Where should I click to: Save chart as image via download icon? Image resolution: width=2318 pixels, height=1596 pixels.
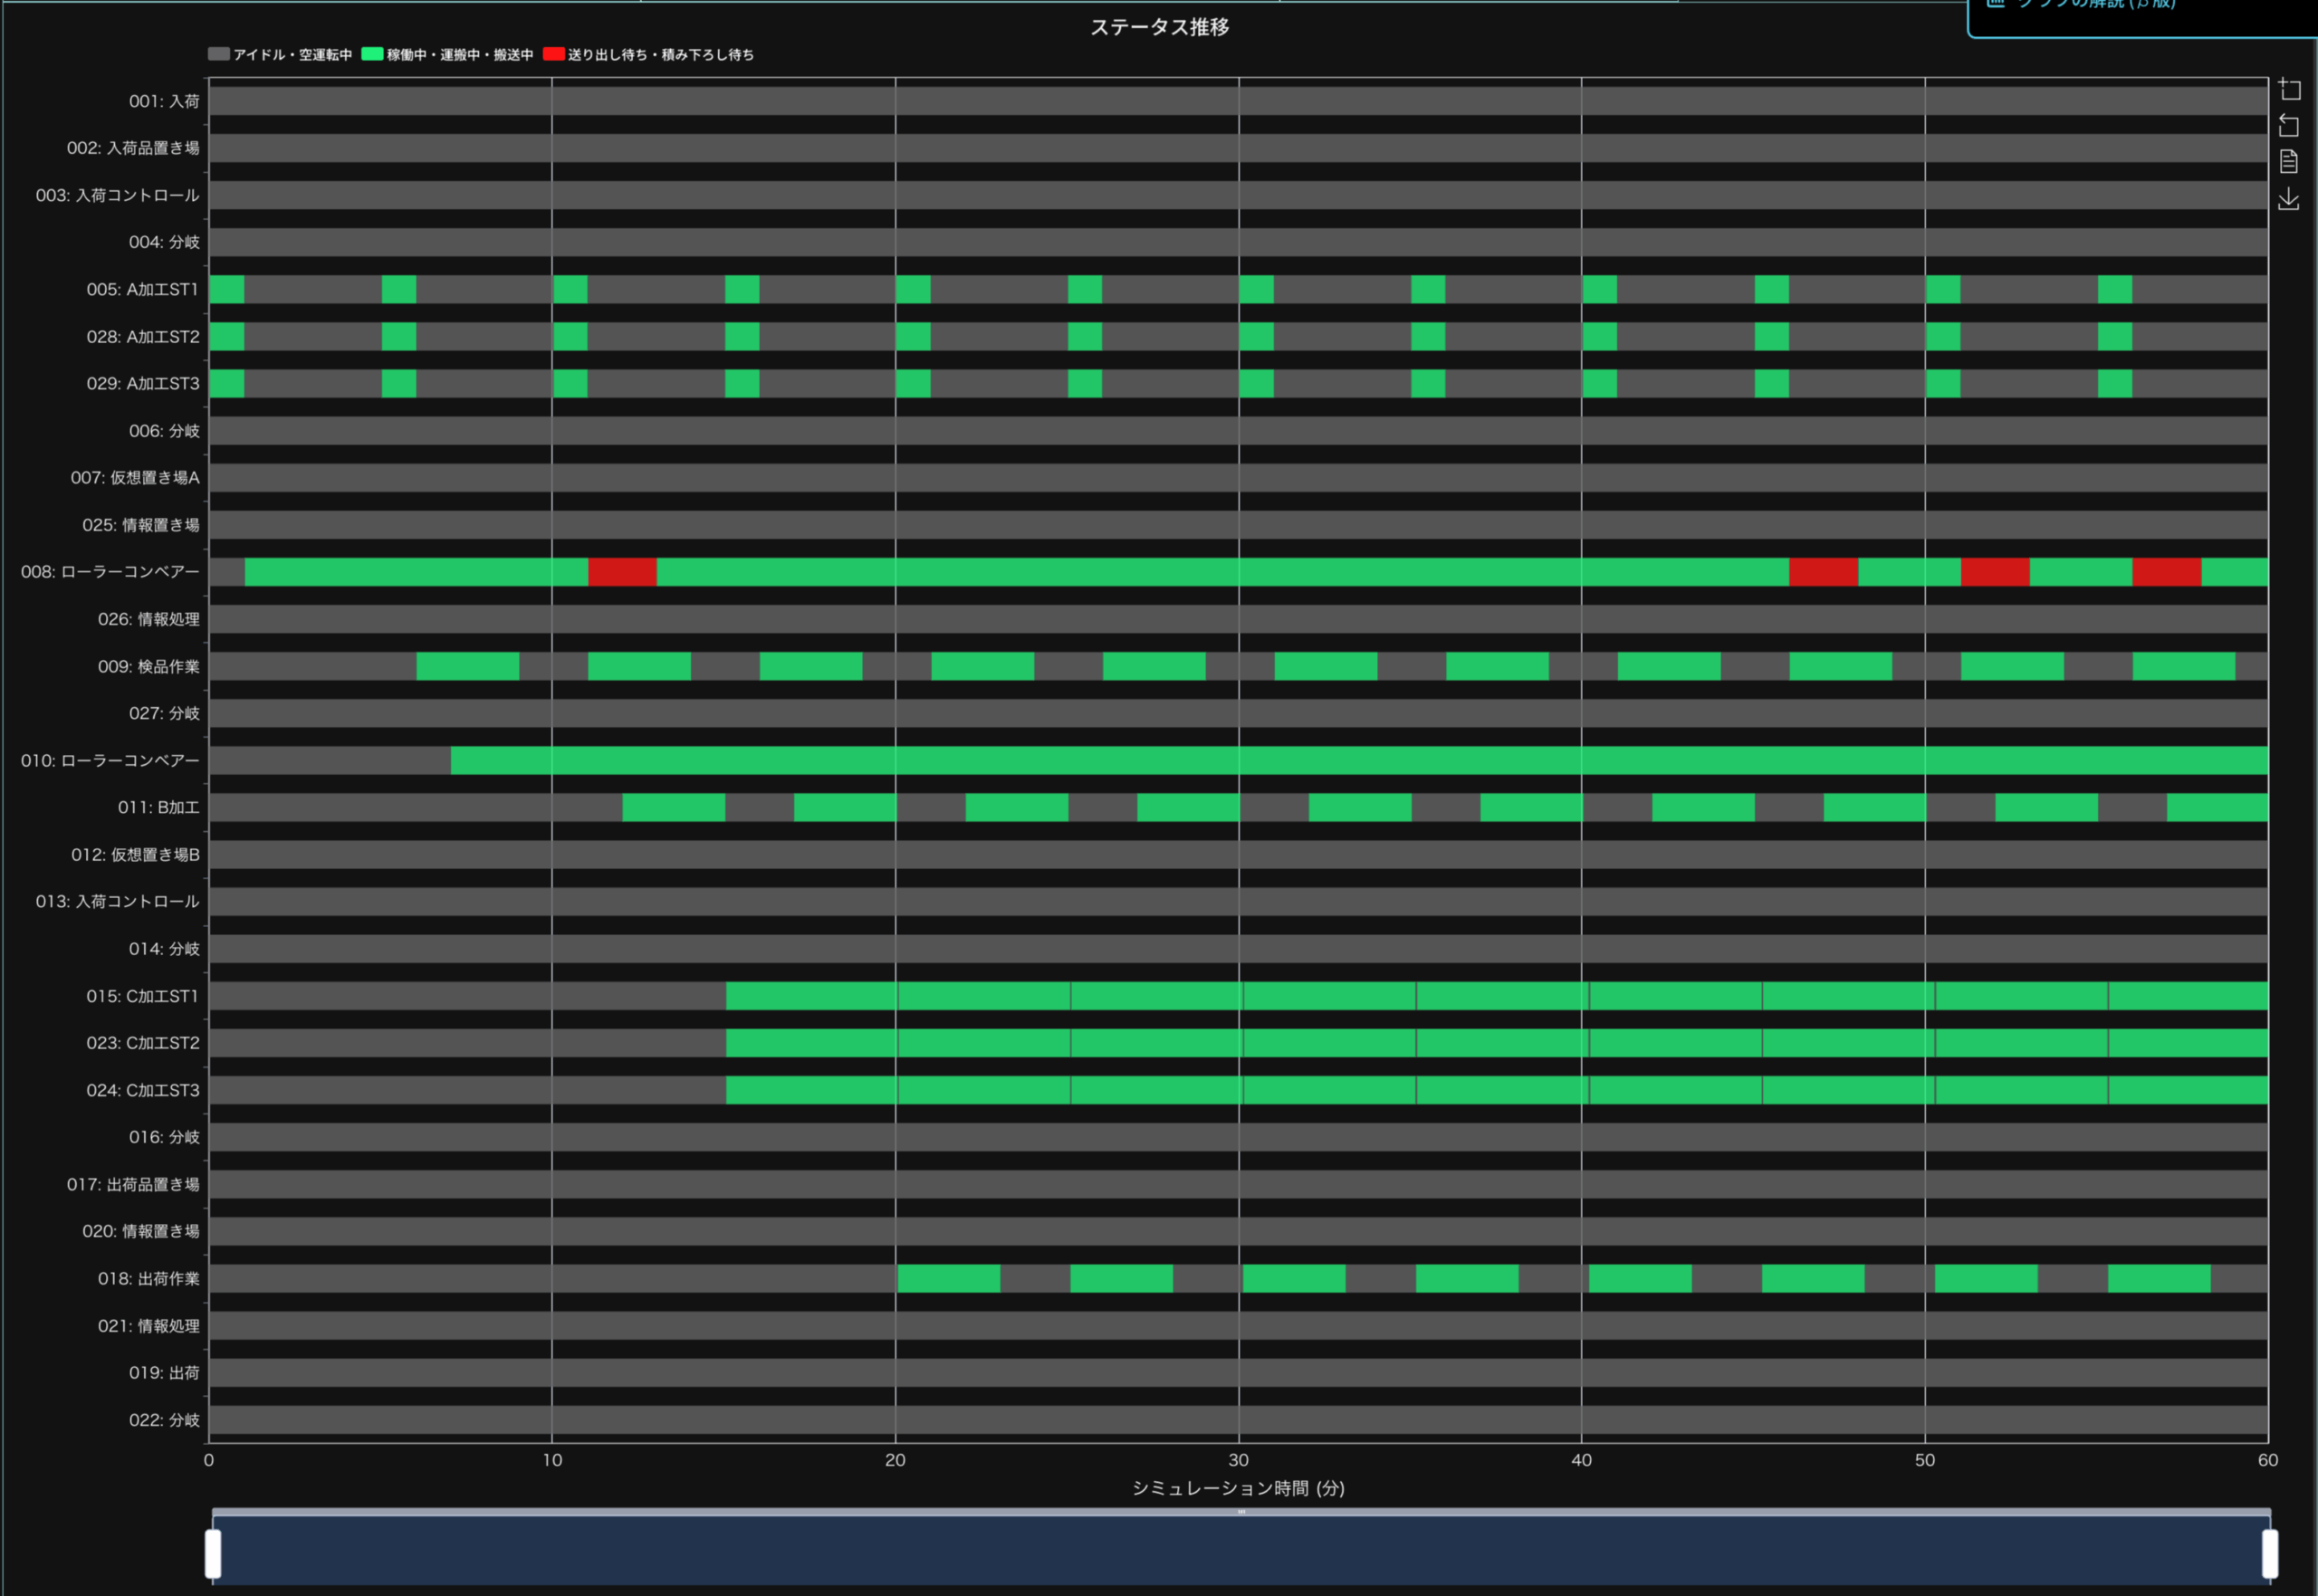(x=2289, y=199)
